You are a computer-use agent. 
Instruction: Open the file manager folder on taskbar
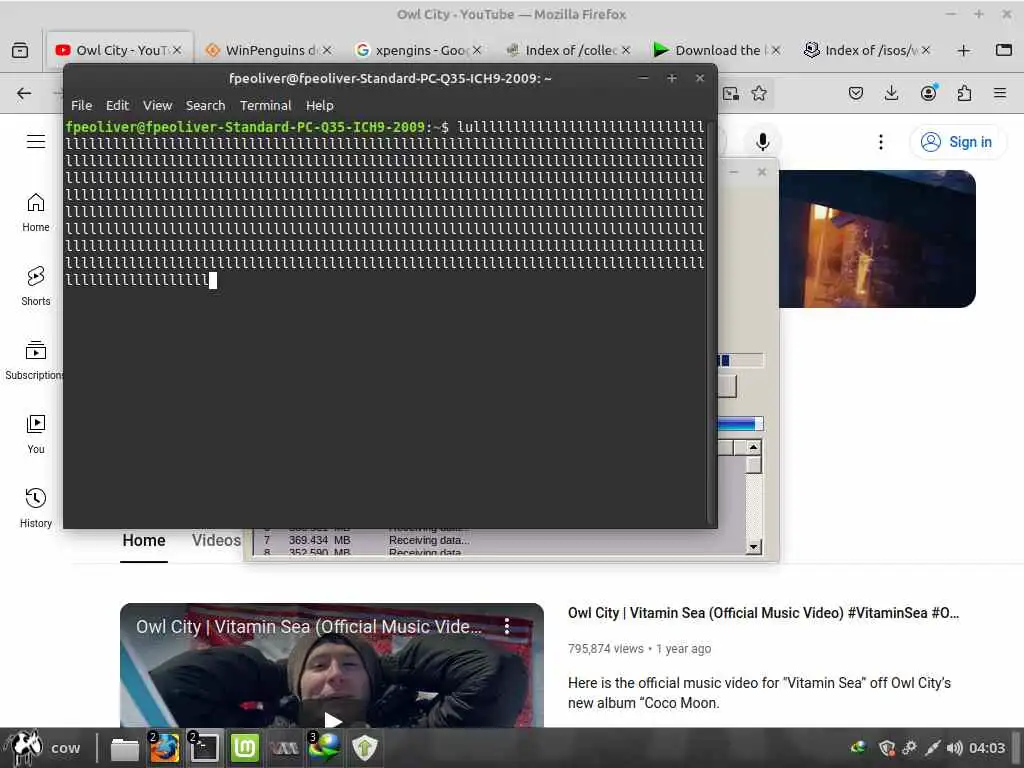[124, 748]
